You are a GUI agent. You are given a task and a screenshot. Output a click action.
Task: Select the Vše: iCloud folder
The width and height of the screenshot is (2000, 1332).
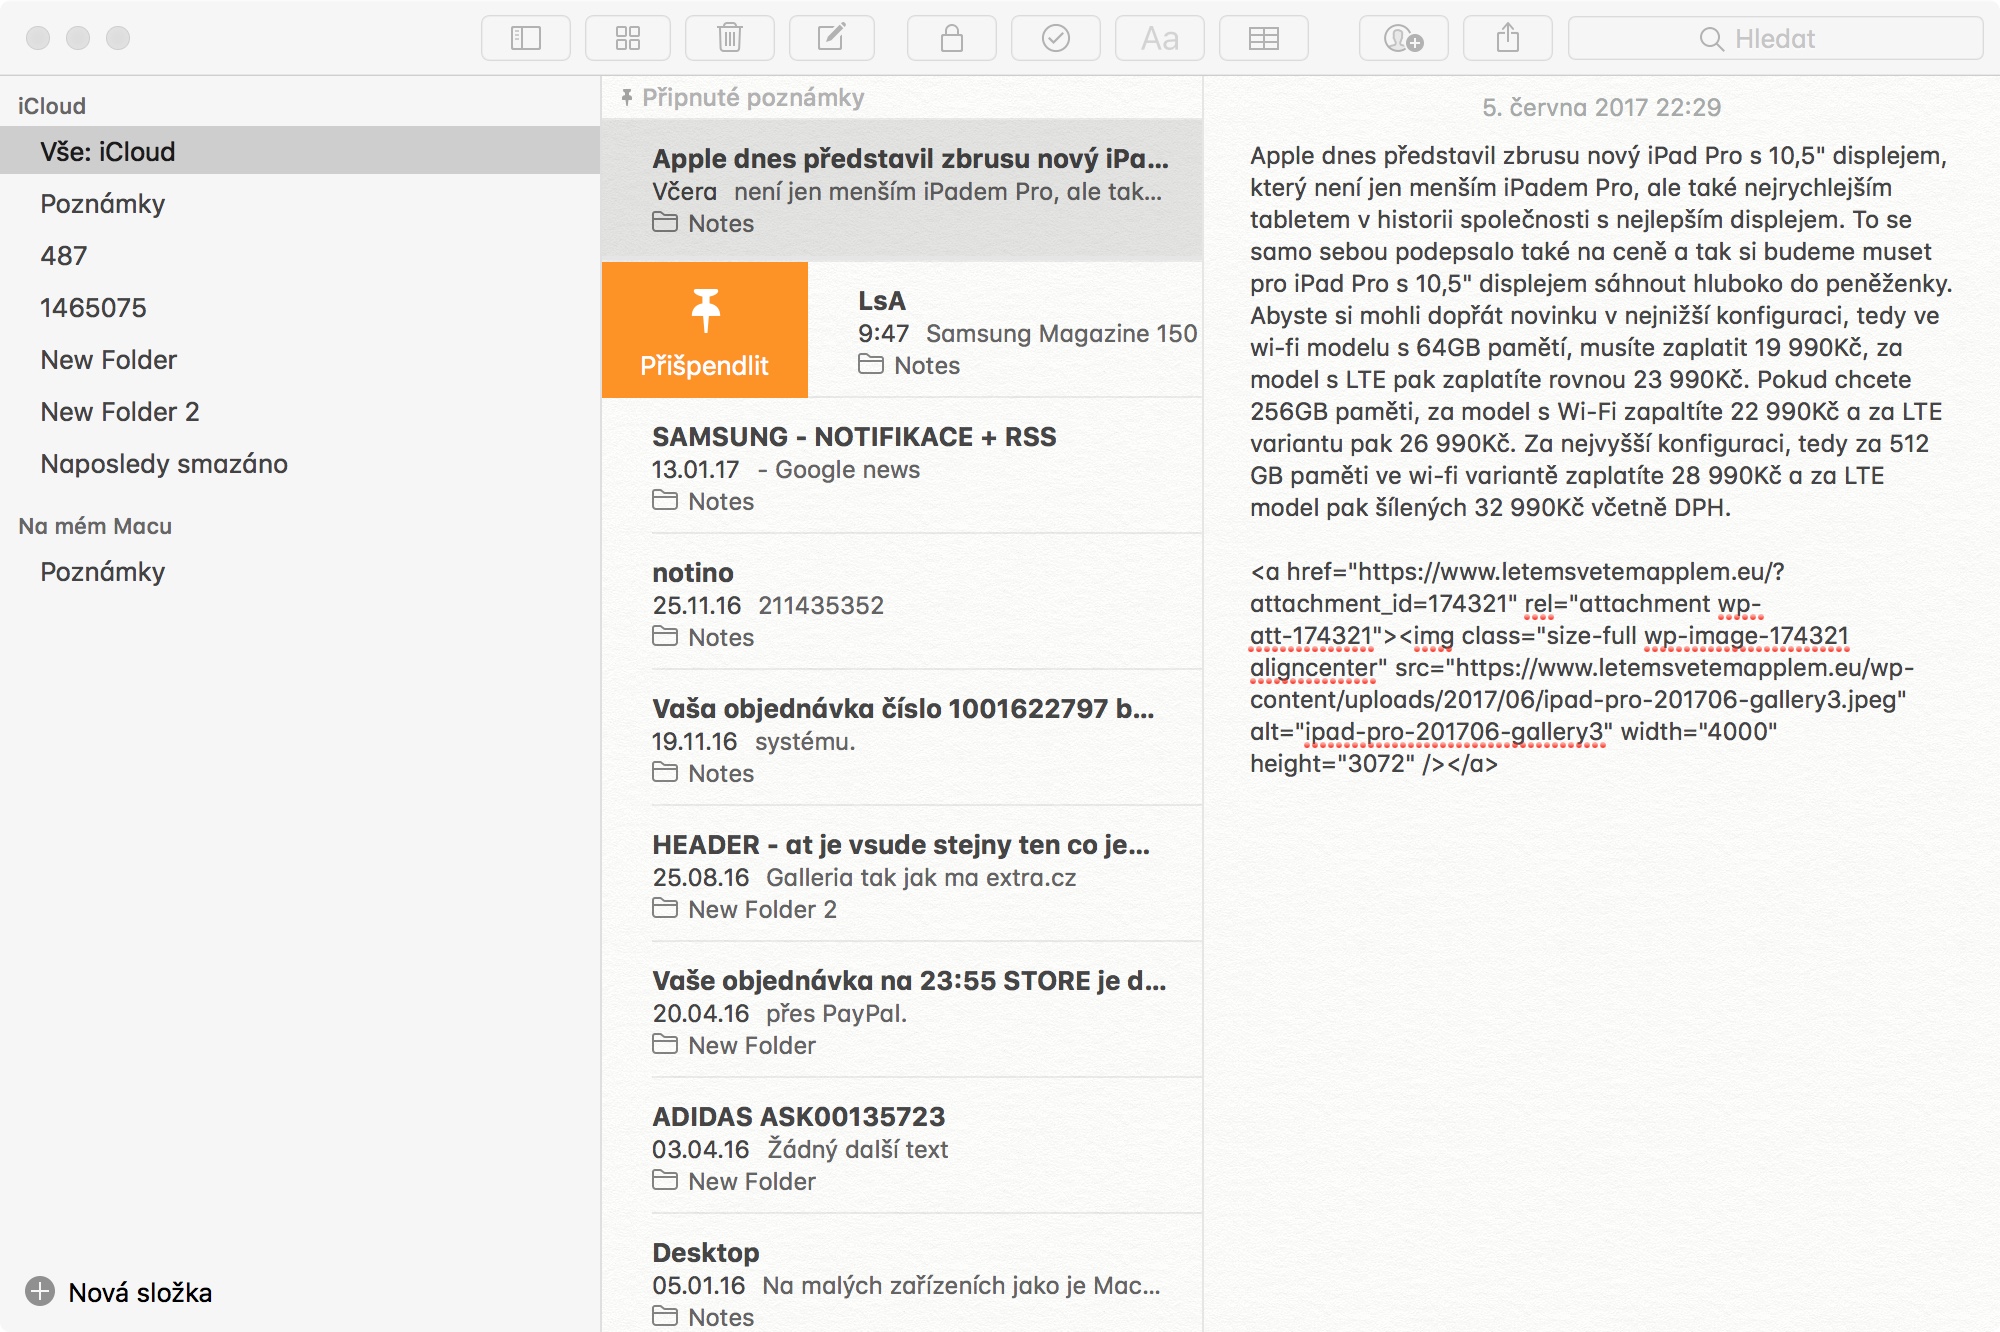[x=108, y=151]
